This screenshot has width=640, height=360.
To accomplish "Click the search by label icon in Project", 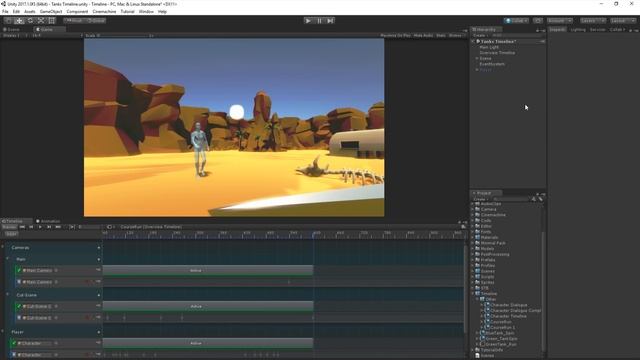I will click(540, 199).
